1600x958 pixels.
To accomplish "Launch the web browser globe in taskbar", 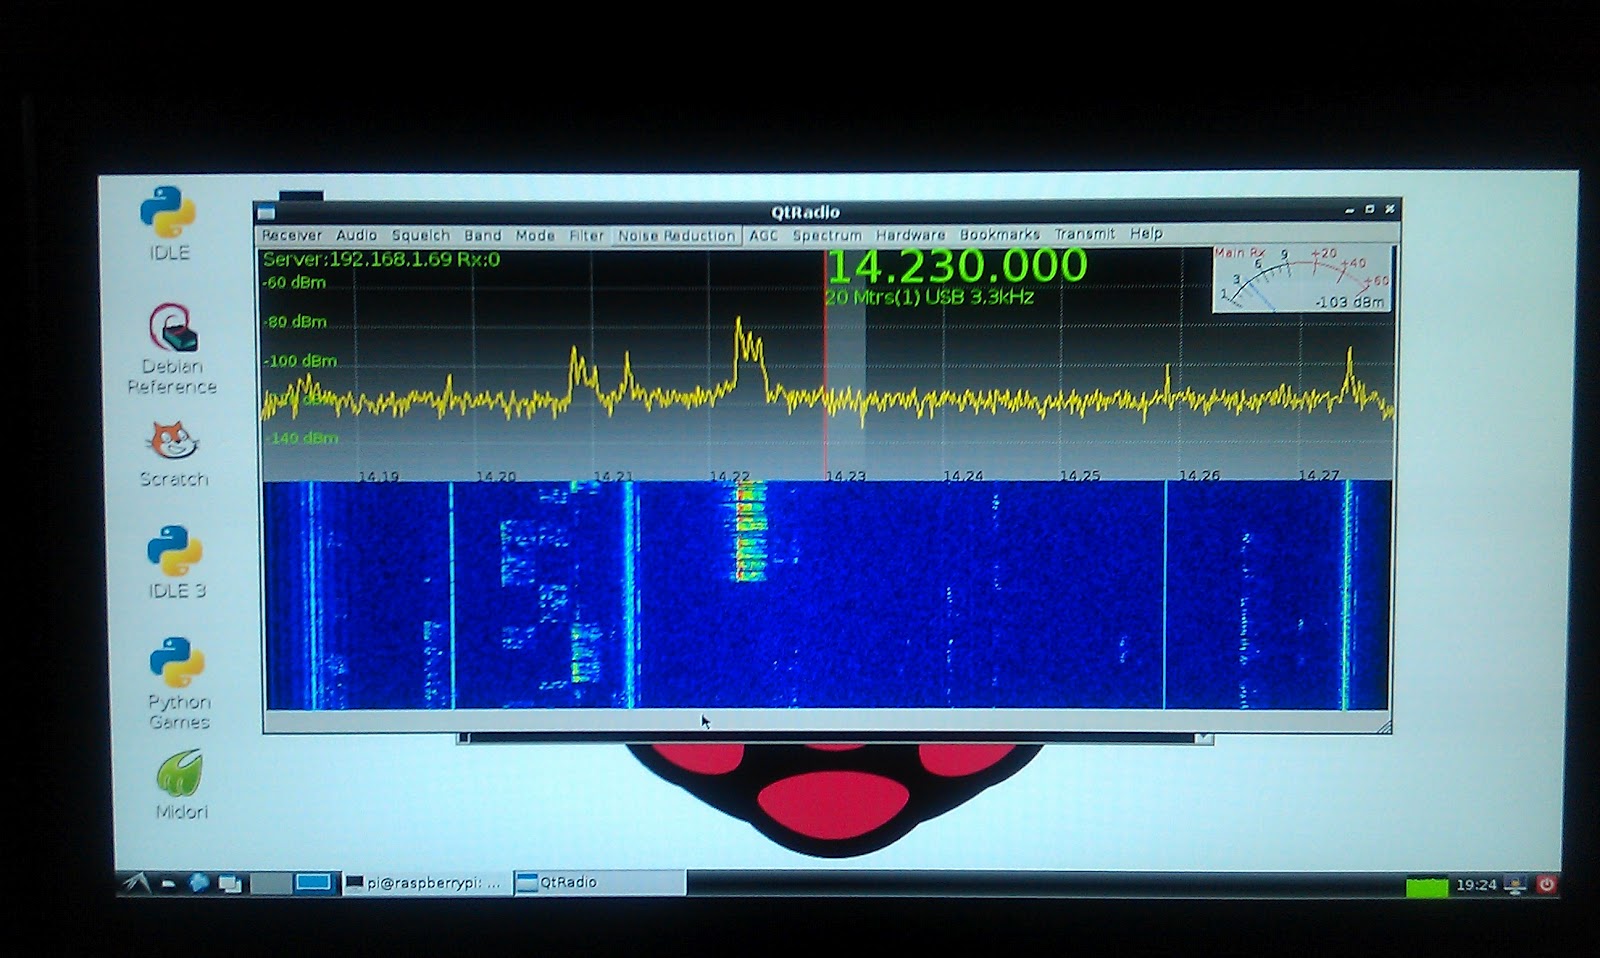I will [199, 883].
